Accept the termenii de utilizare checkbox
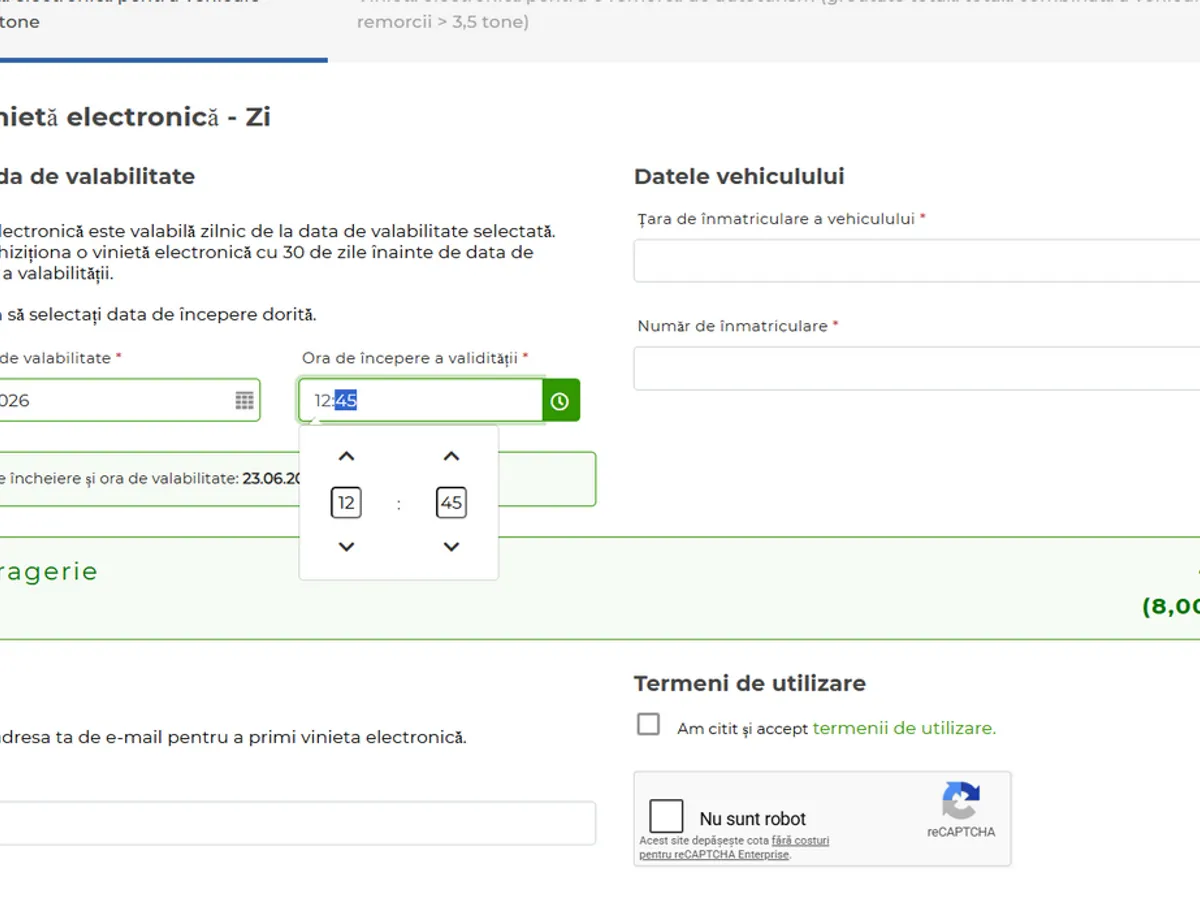The width and height of the screenshot is (1200, 900). coord(649,725)
